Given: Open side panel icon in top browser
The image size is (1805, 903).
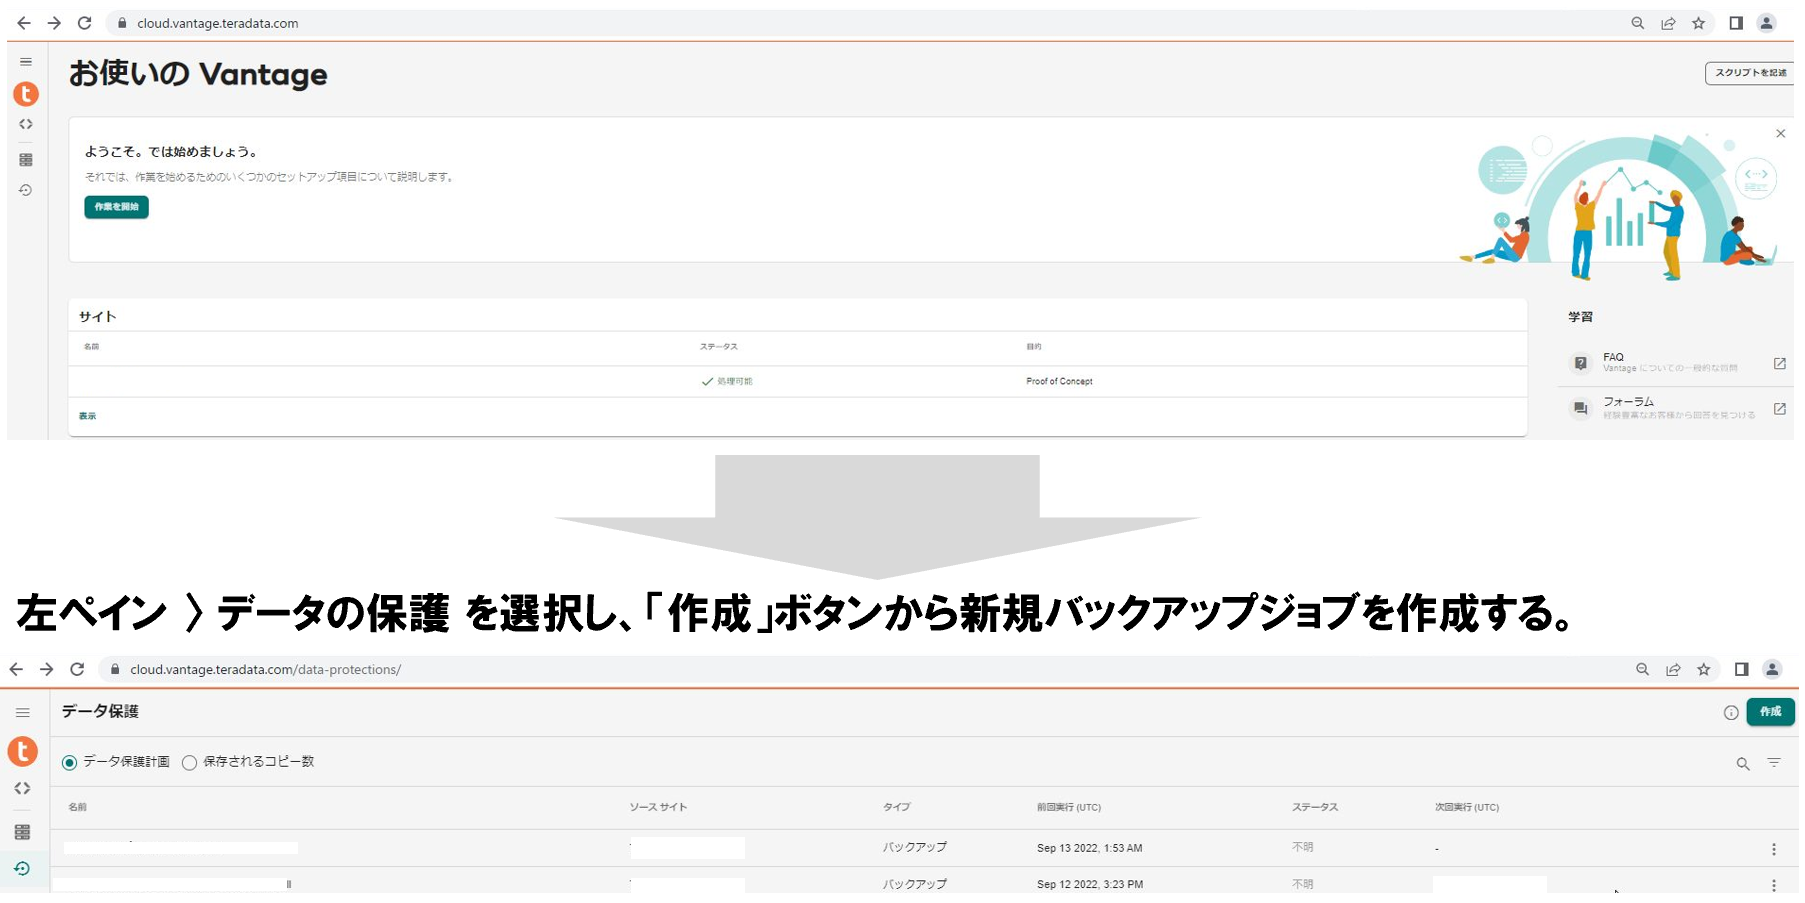Looking at the screenshot, I should [1736, 23].
